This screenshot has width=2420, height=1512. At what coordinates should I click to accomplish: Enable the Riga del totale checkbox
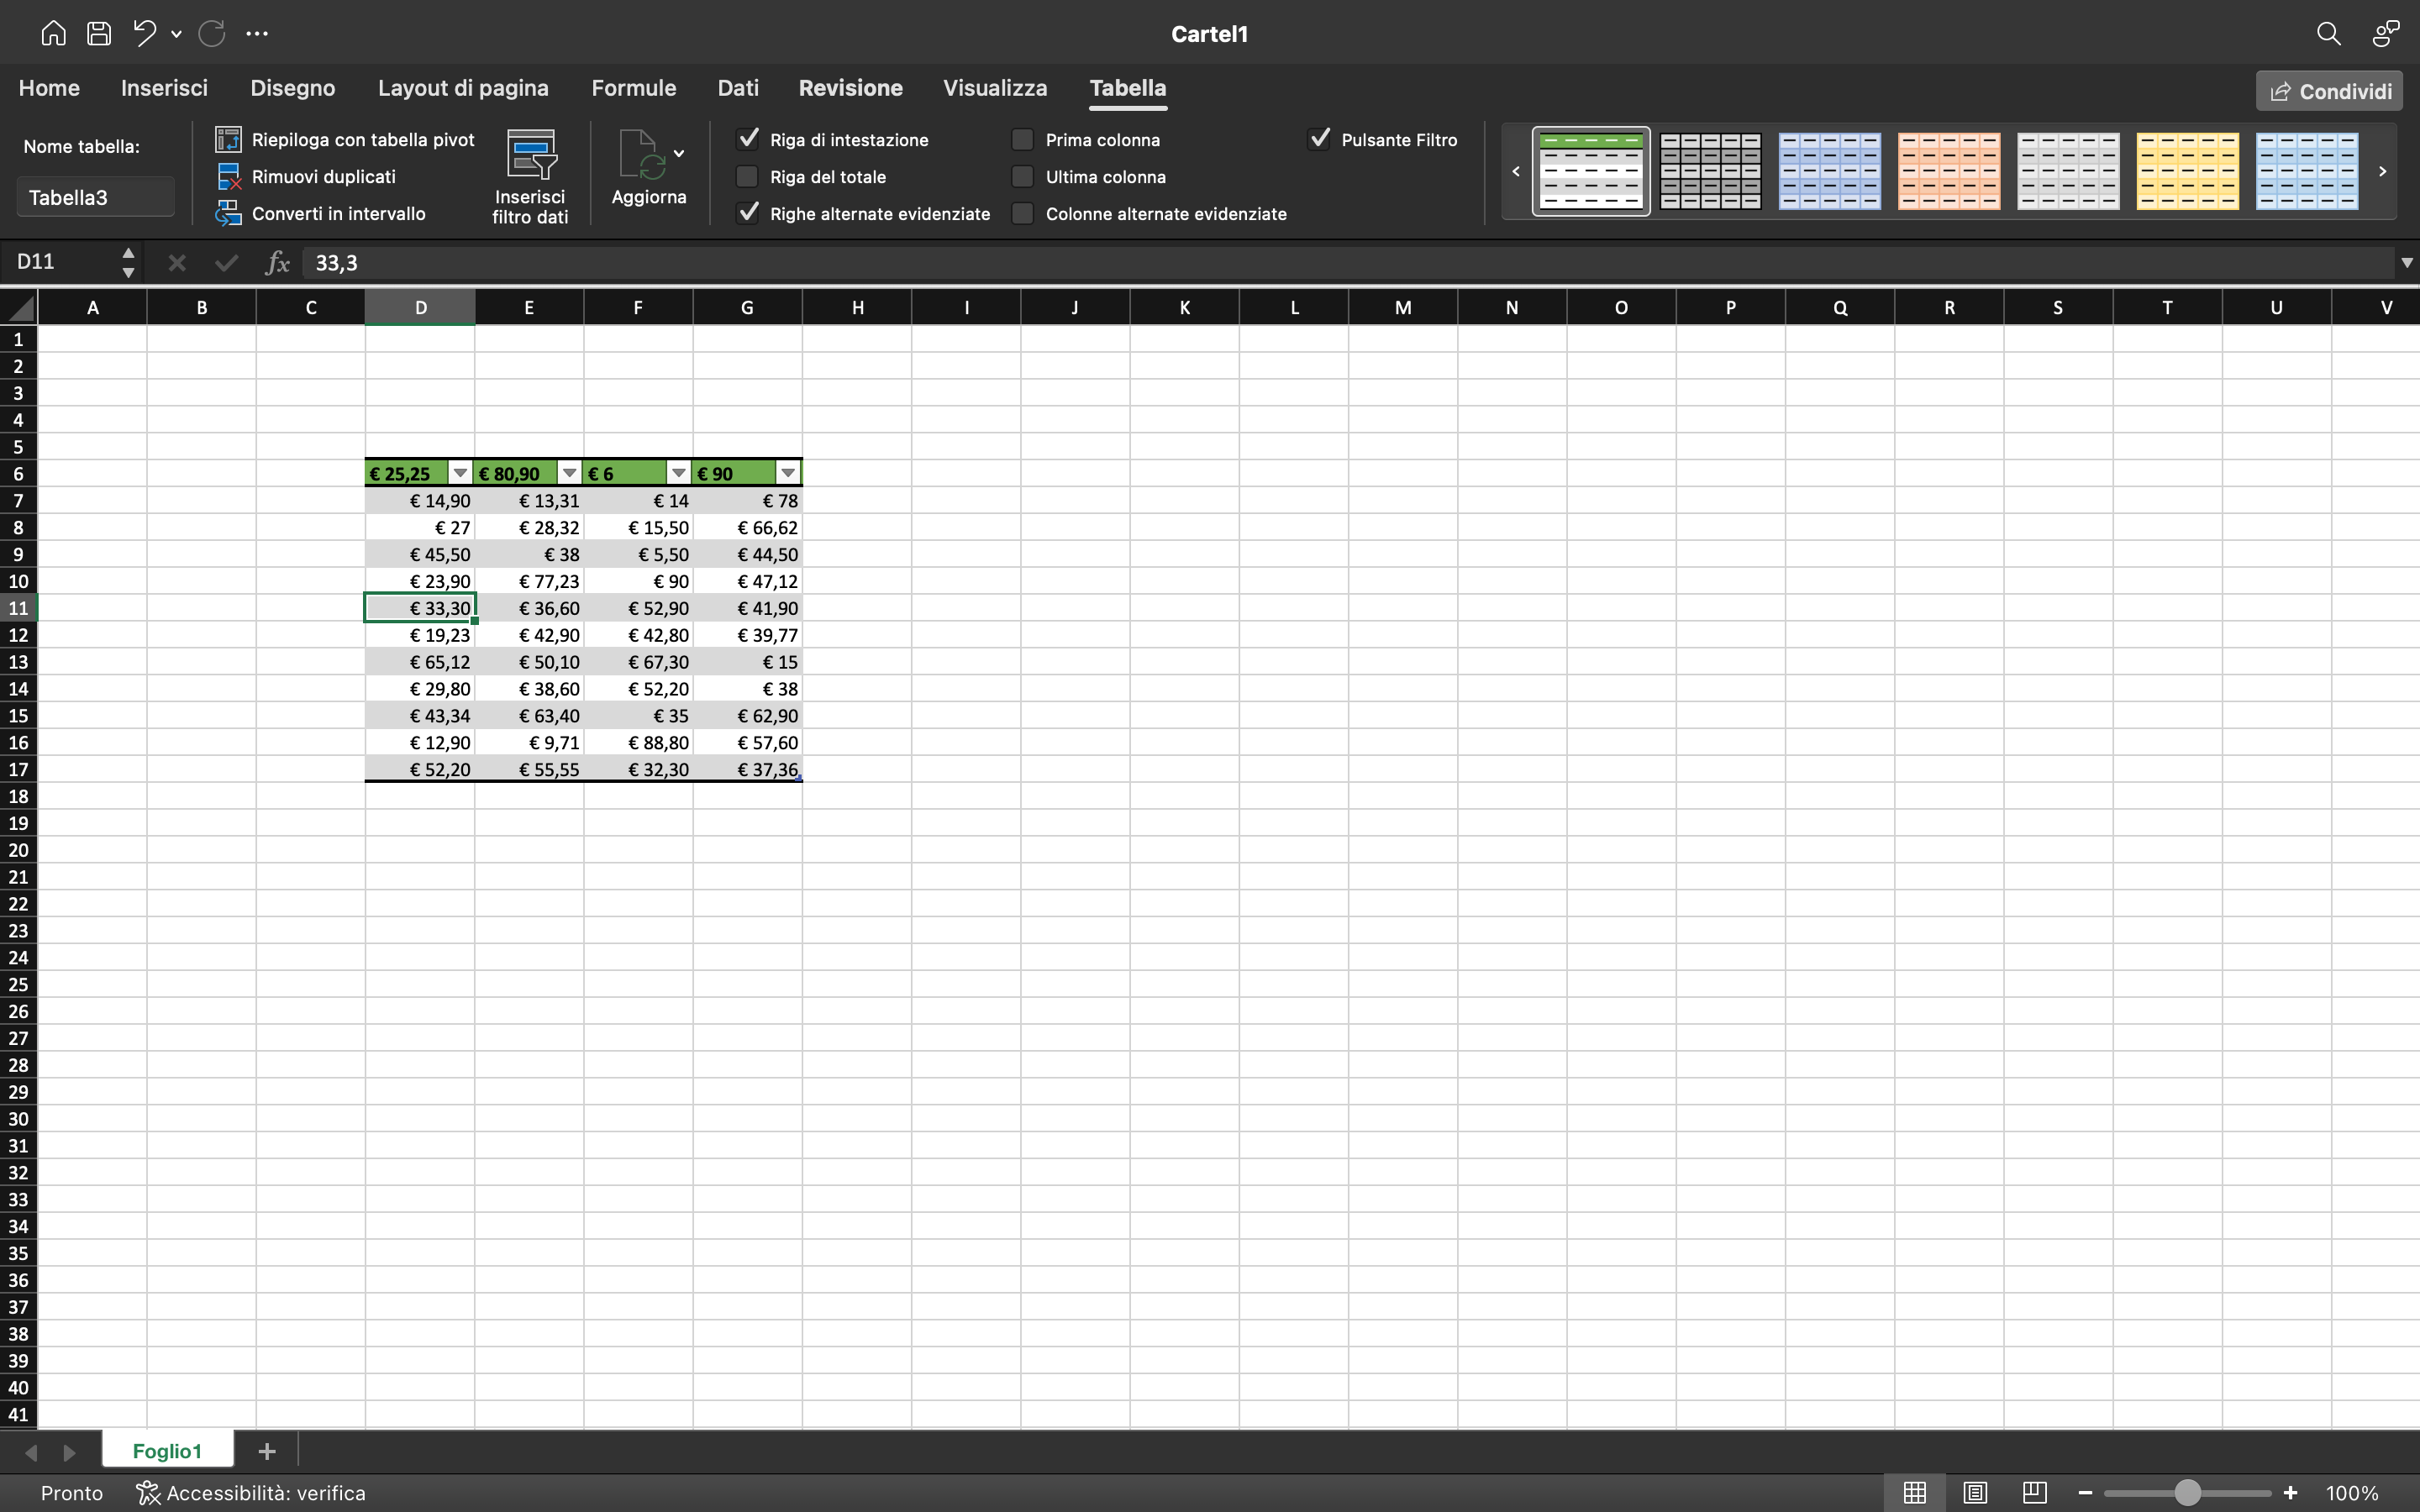pos(747,176)
